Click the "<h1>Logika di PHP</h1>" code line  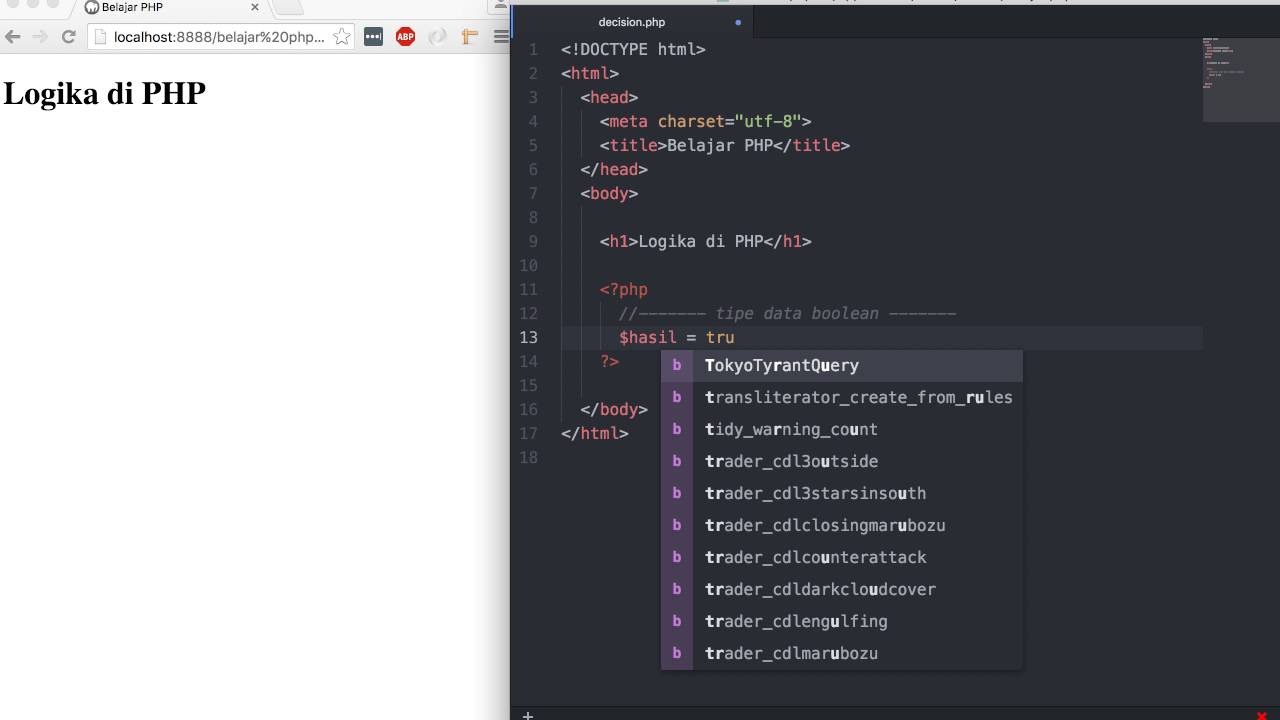pyautogui.click(x=705, y=241)
